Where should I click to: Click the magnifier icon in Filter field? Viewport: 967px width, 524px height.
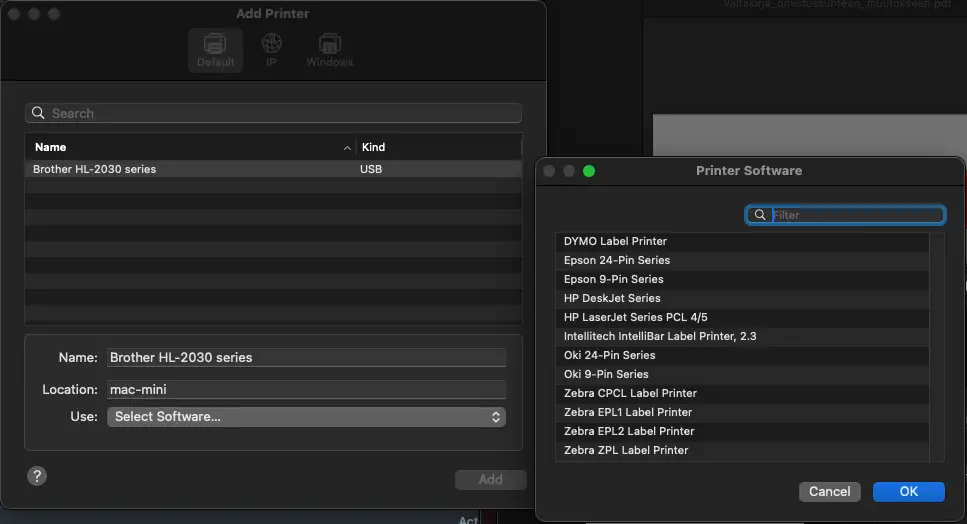tap(760, 215)
